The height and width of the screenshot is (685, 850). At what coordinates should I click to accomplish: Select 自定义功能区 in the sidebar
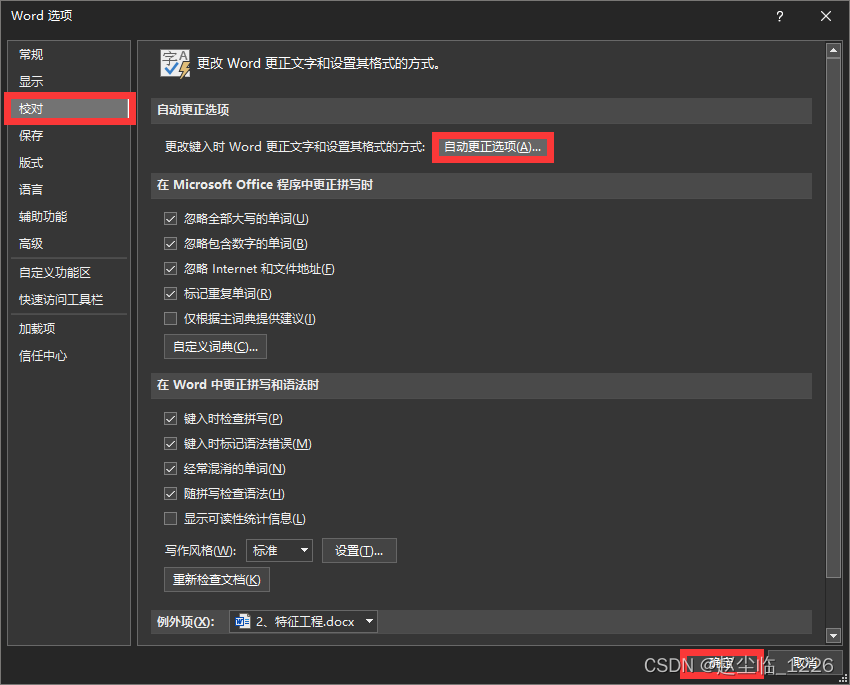pyautogui.click(x=69, y=273)
